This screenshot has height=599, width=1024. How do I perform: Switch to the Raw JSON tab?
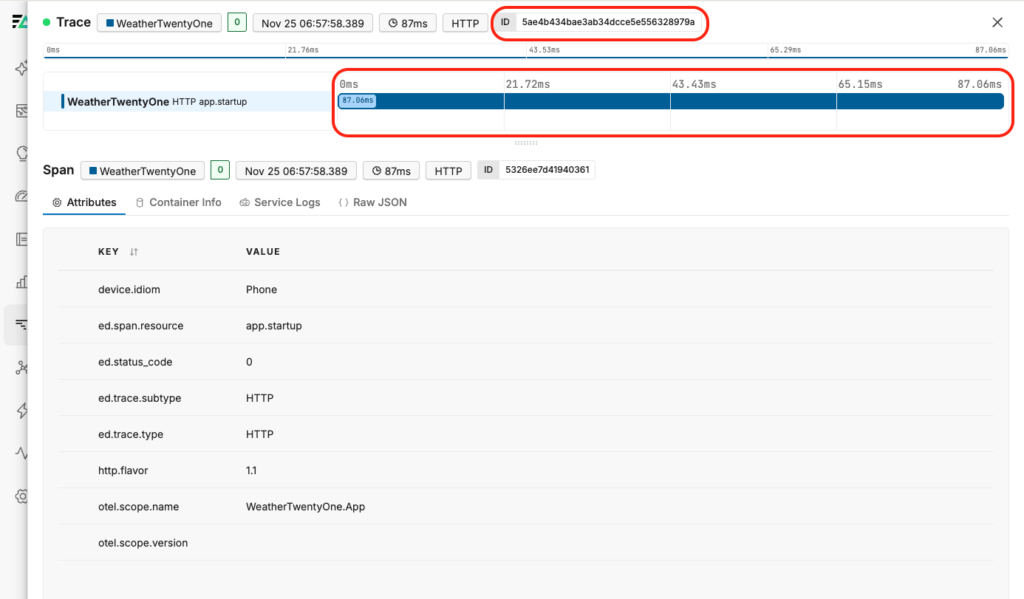coord(373,202)
